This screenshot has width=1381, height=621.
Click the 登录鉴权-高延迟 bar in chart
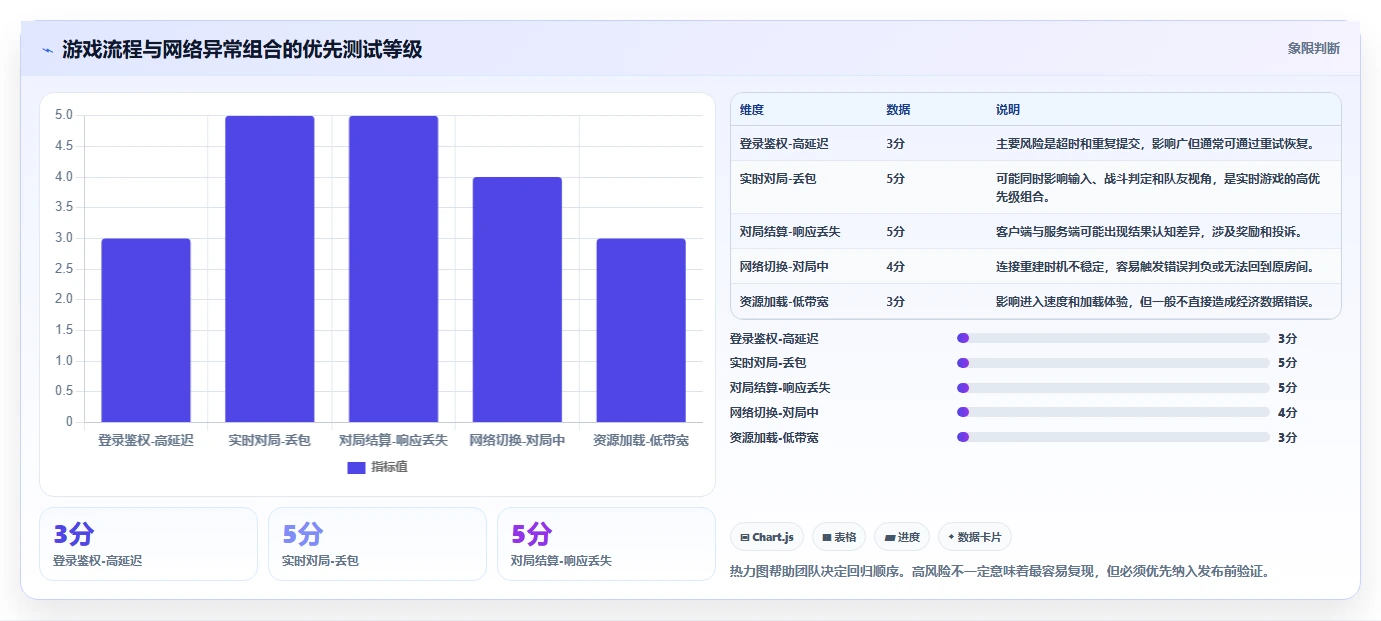click(146, 330)
